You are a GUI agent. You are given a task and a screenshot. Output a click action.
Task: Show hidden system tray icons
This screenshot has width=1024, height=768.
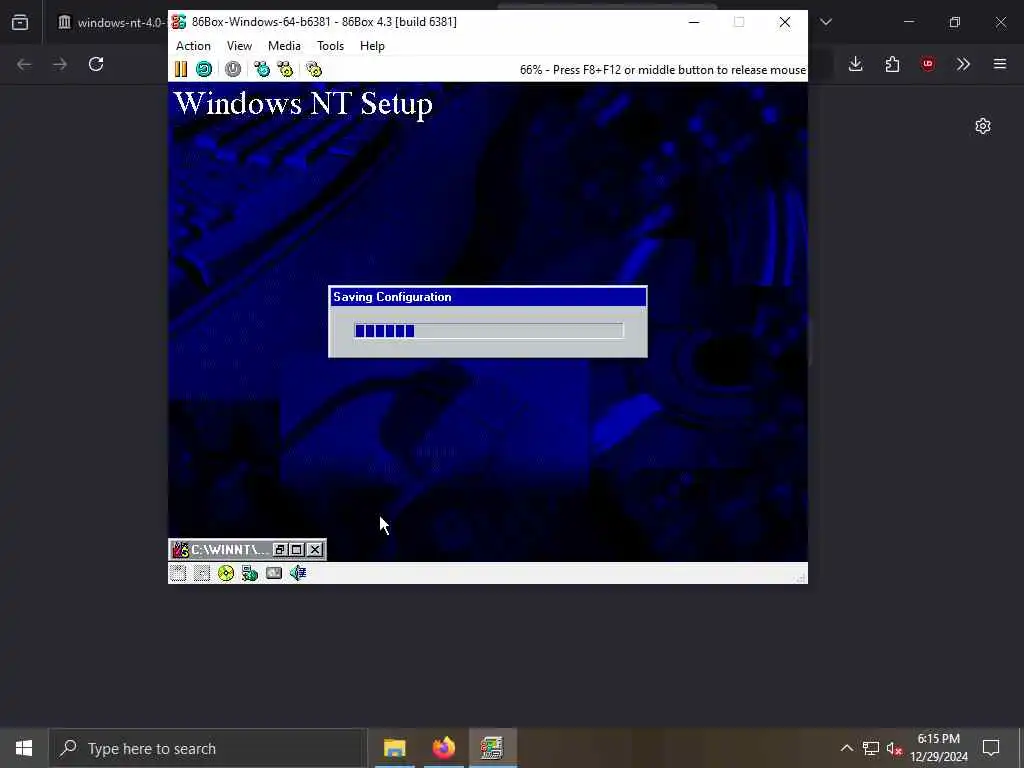[x=846, y=748]
